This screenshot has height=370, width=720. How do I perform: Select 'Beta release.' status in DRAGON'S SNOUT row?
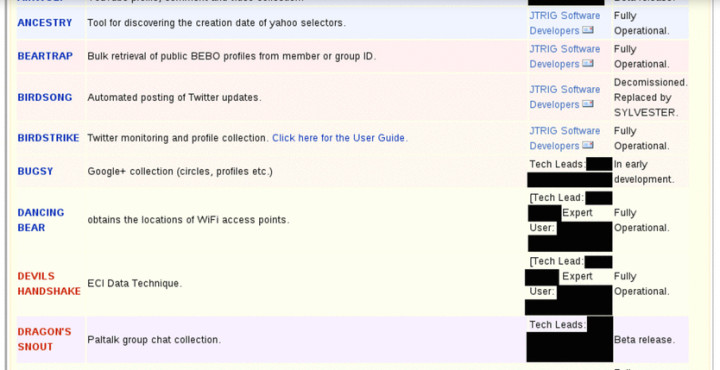[644, 340]
